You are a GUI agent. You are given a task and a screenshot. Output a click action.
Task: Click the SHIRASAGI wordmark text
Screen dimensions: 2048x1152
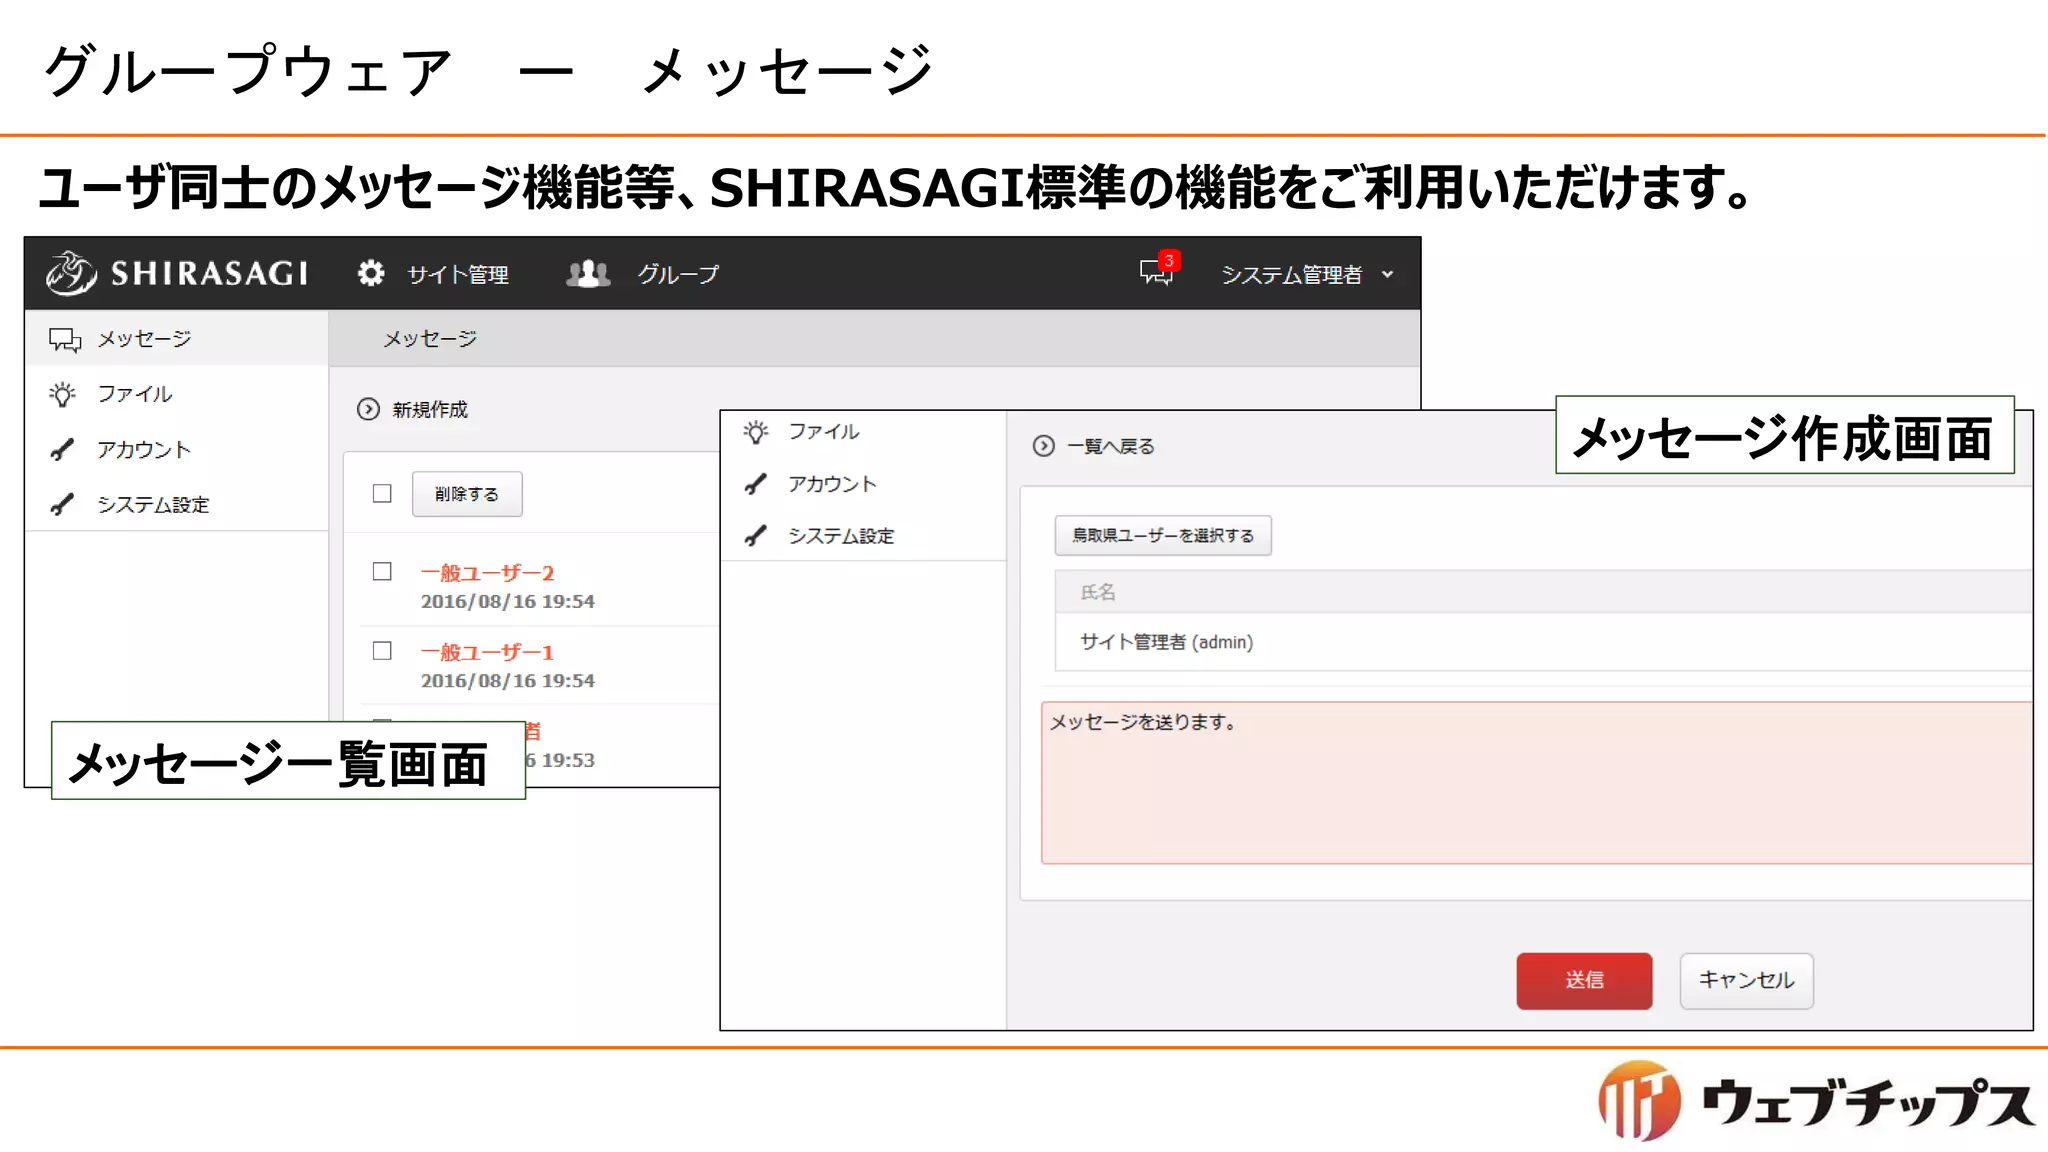pyautogui.click(x=209, y=273)
